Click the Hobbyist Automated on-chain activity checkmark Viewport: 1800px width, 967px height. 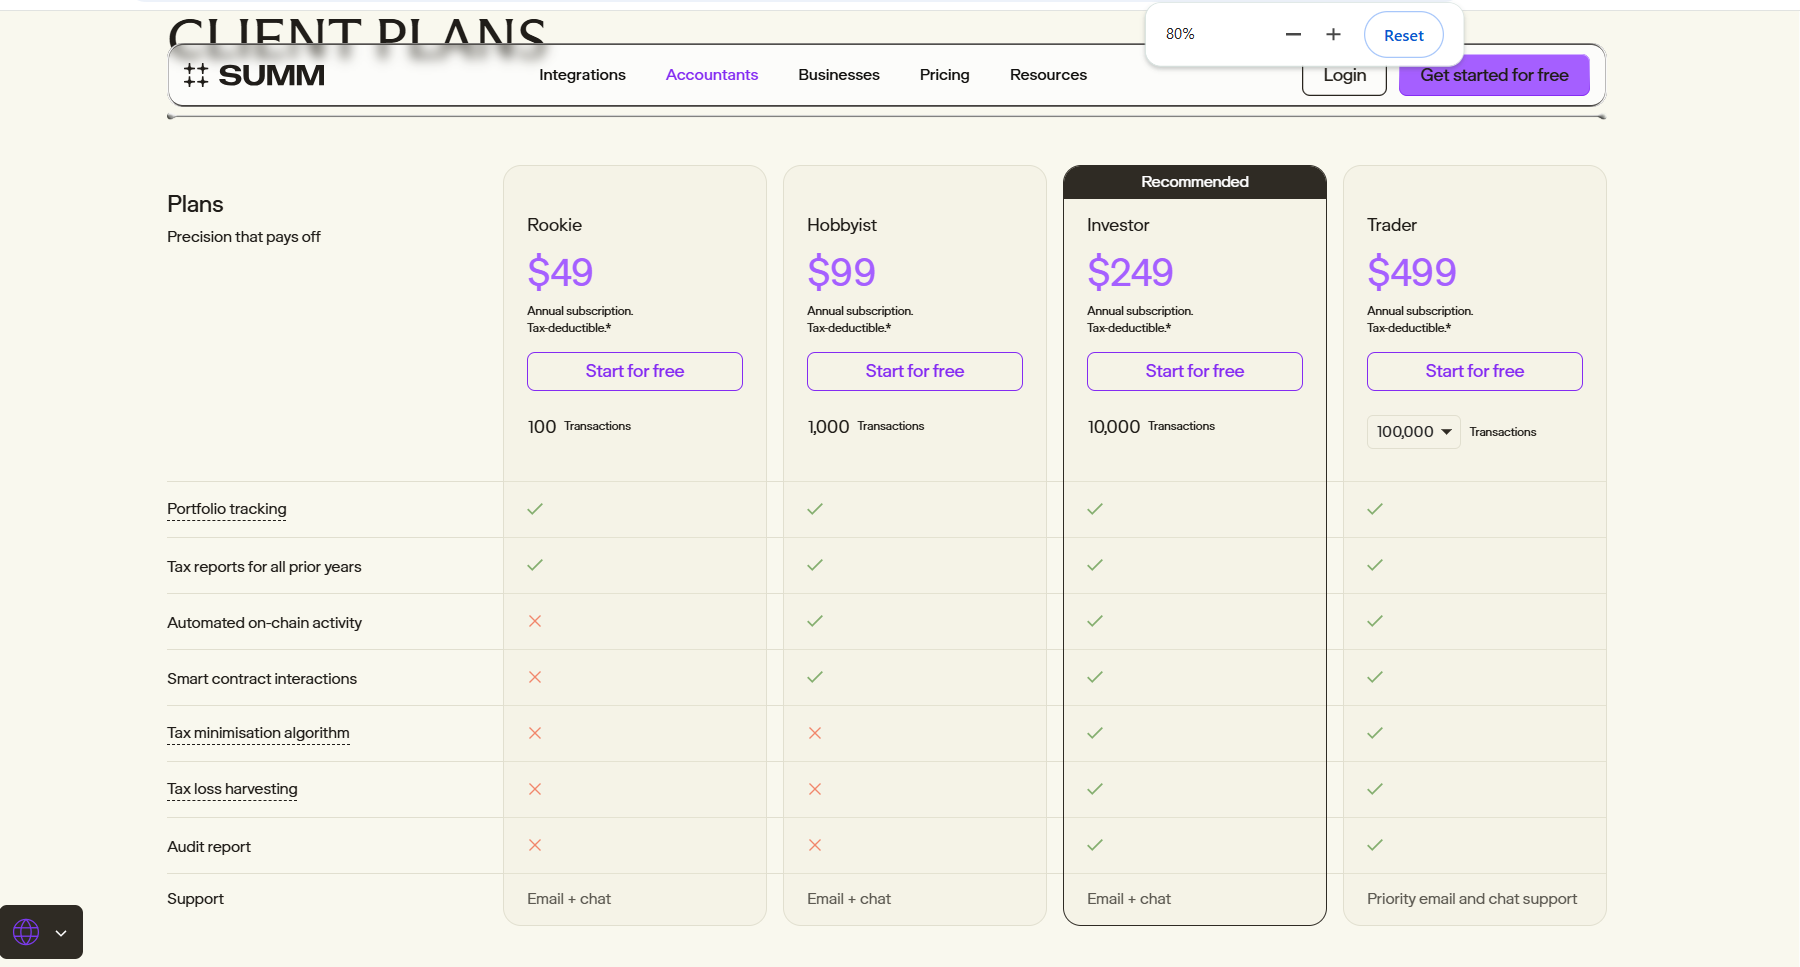[815, 621]
